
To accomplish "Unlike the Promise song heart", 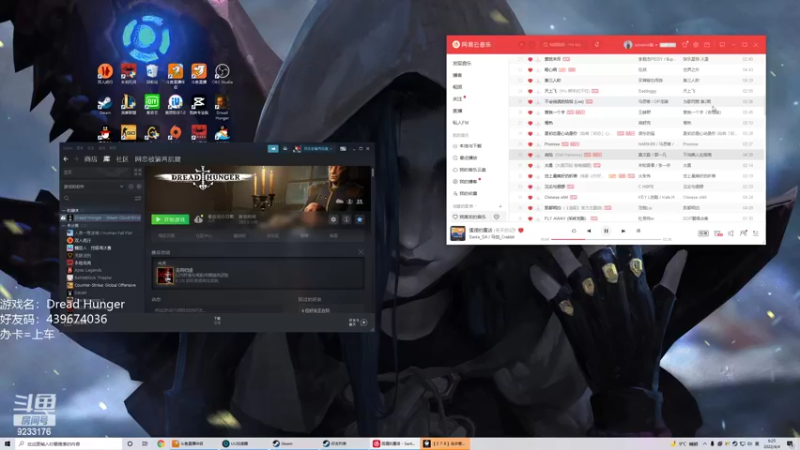I will click(x=530, y=144).
